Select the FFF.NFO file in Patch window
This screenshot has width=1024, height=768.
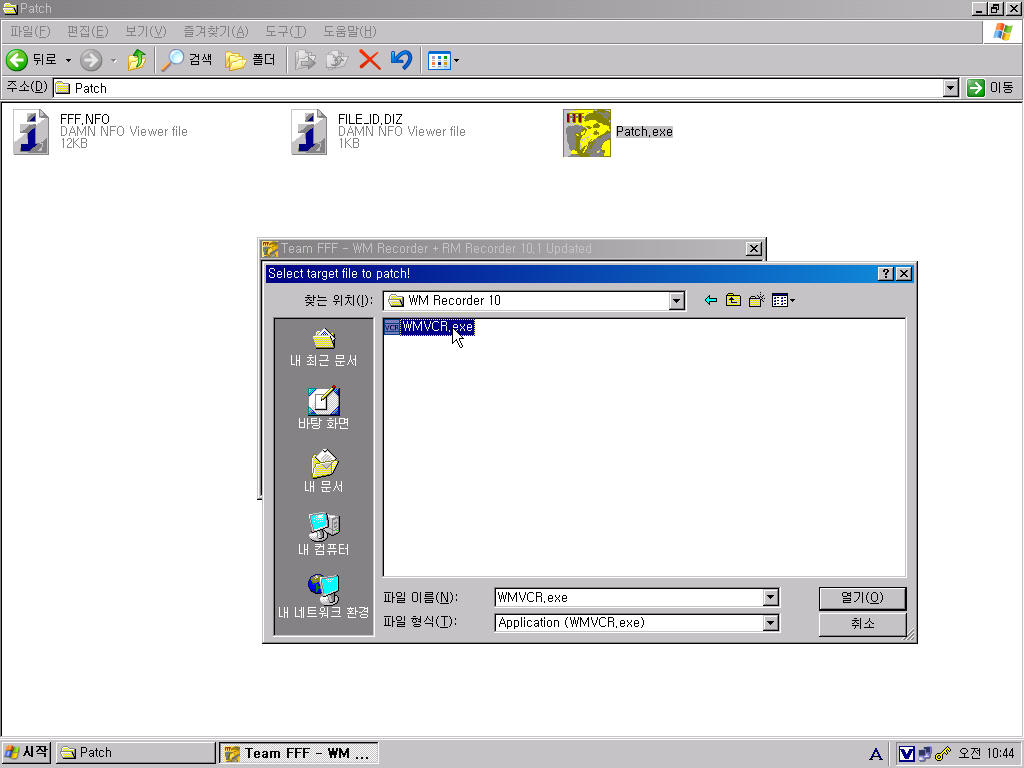[101, 131]
